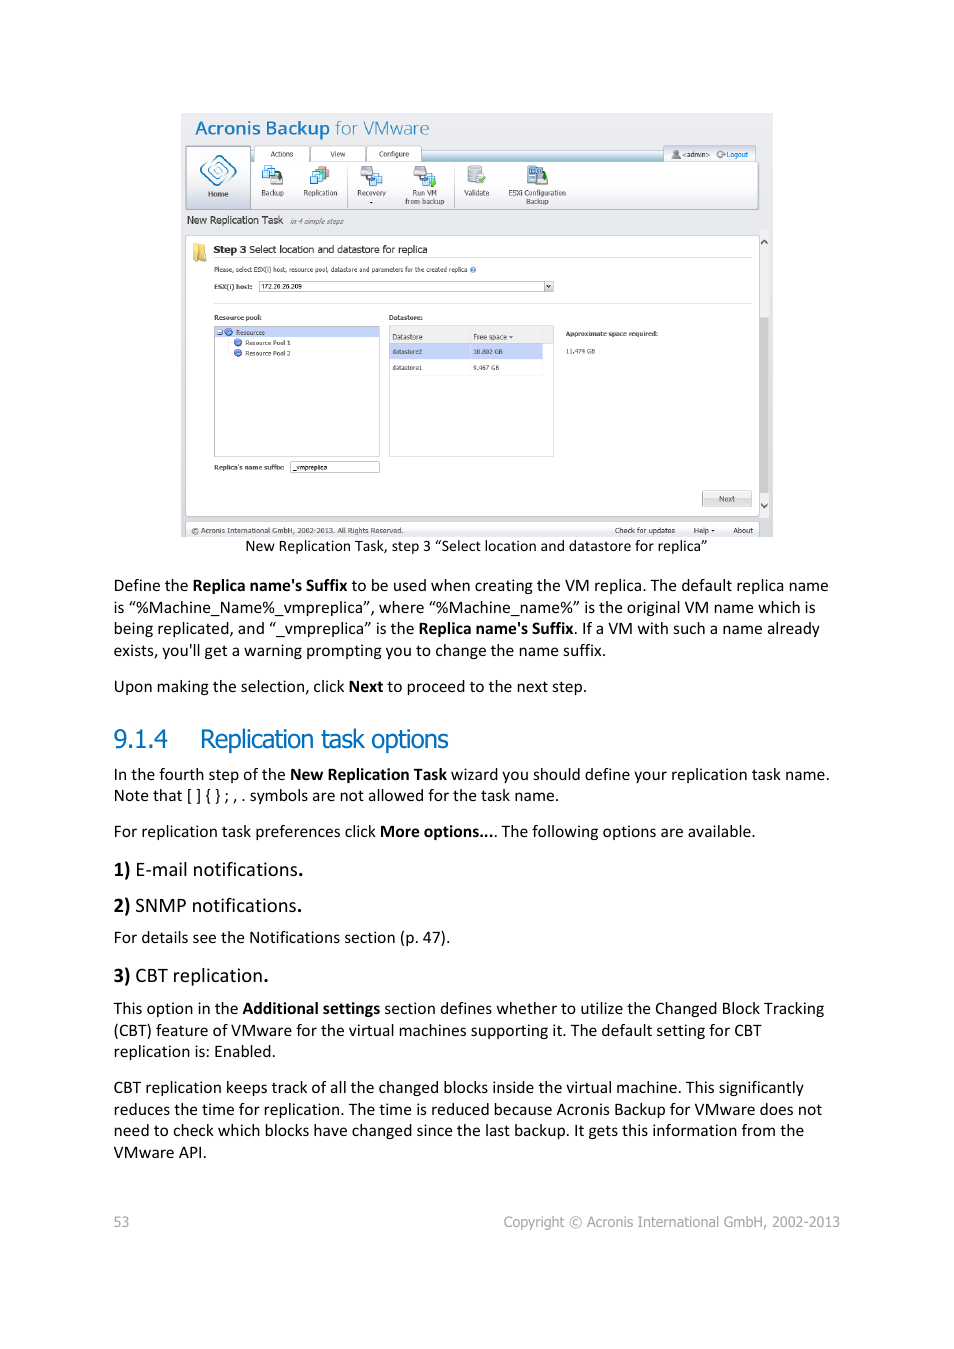
Task: Switch to the Configure tab
Action: tap(394, 154)
